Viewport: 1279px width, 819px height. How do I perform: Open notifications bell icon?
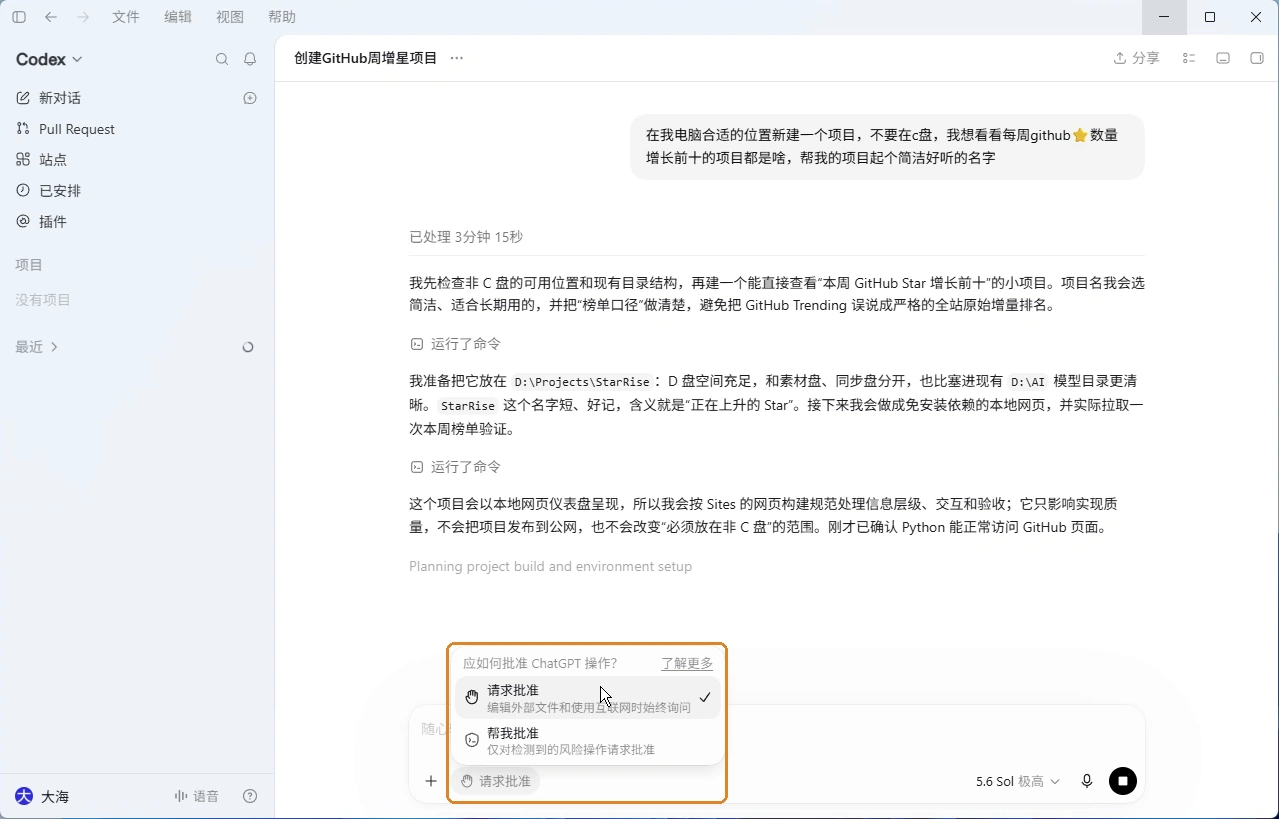[250, 59]
